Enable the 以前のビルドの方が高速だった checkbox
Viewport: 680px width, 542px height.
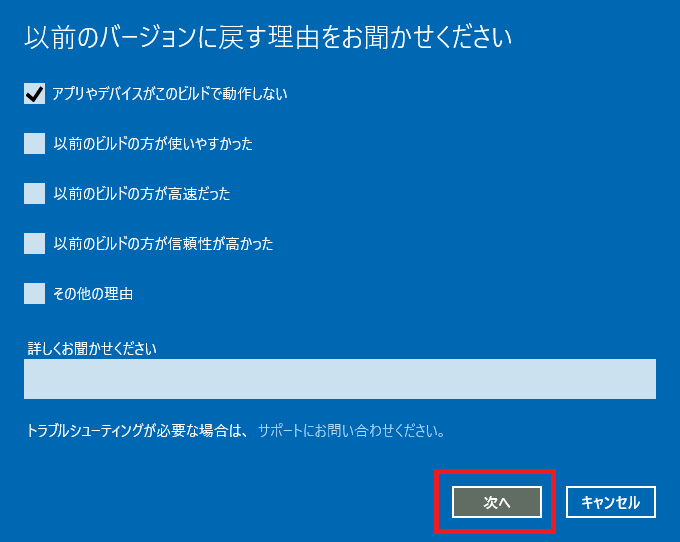coord(34,193)
